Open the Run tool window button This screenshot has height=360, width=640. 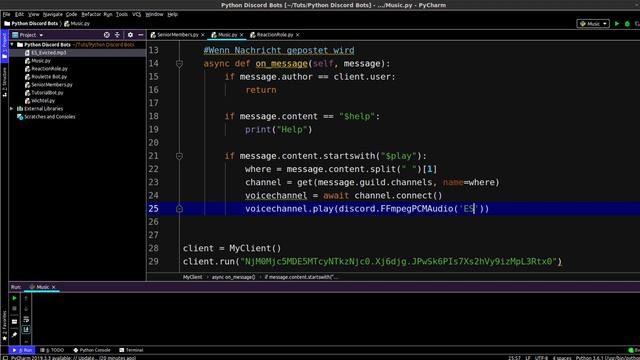22,350
